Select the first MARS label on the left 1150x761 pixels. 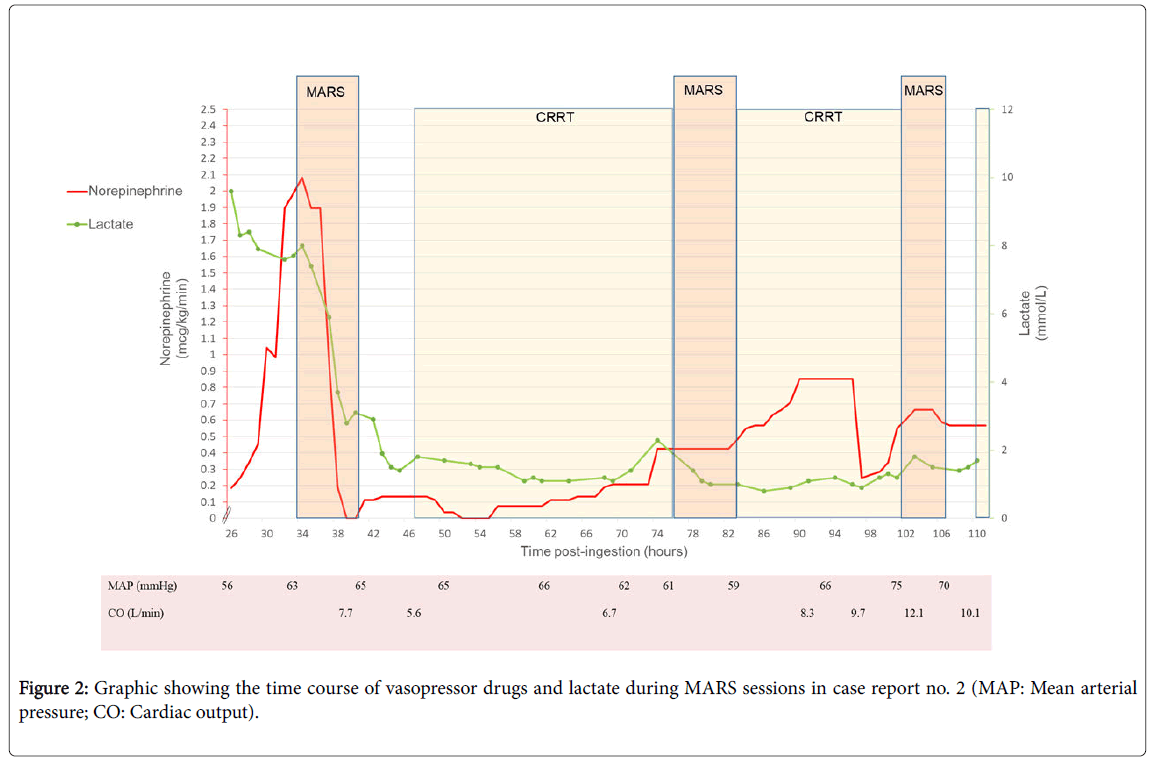325,92
